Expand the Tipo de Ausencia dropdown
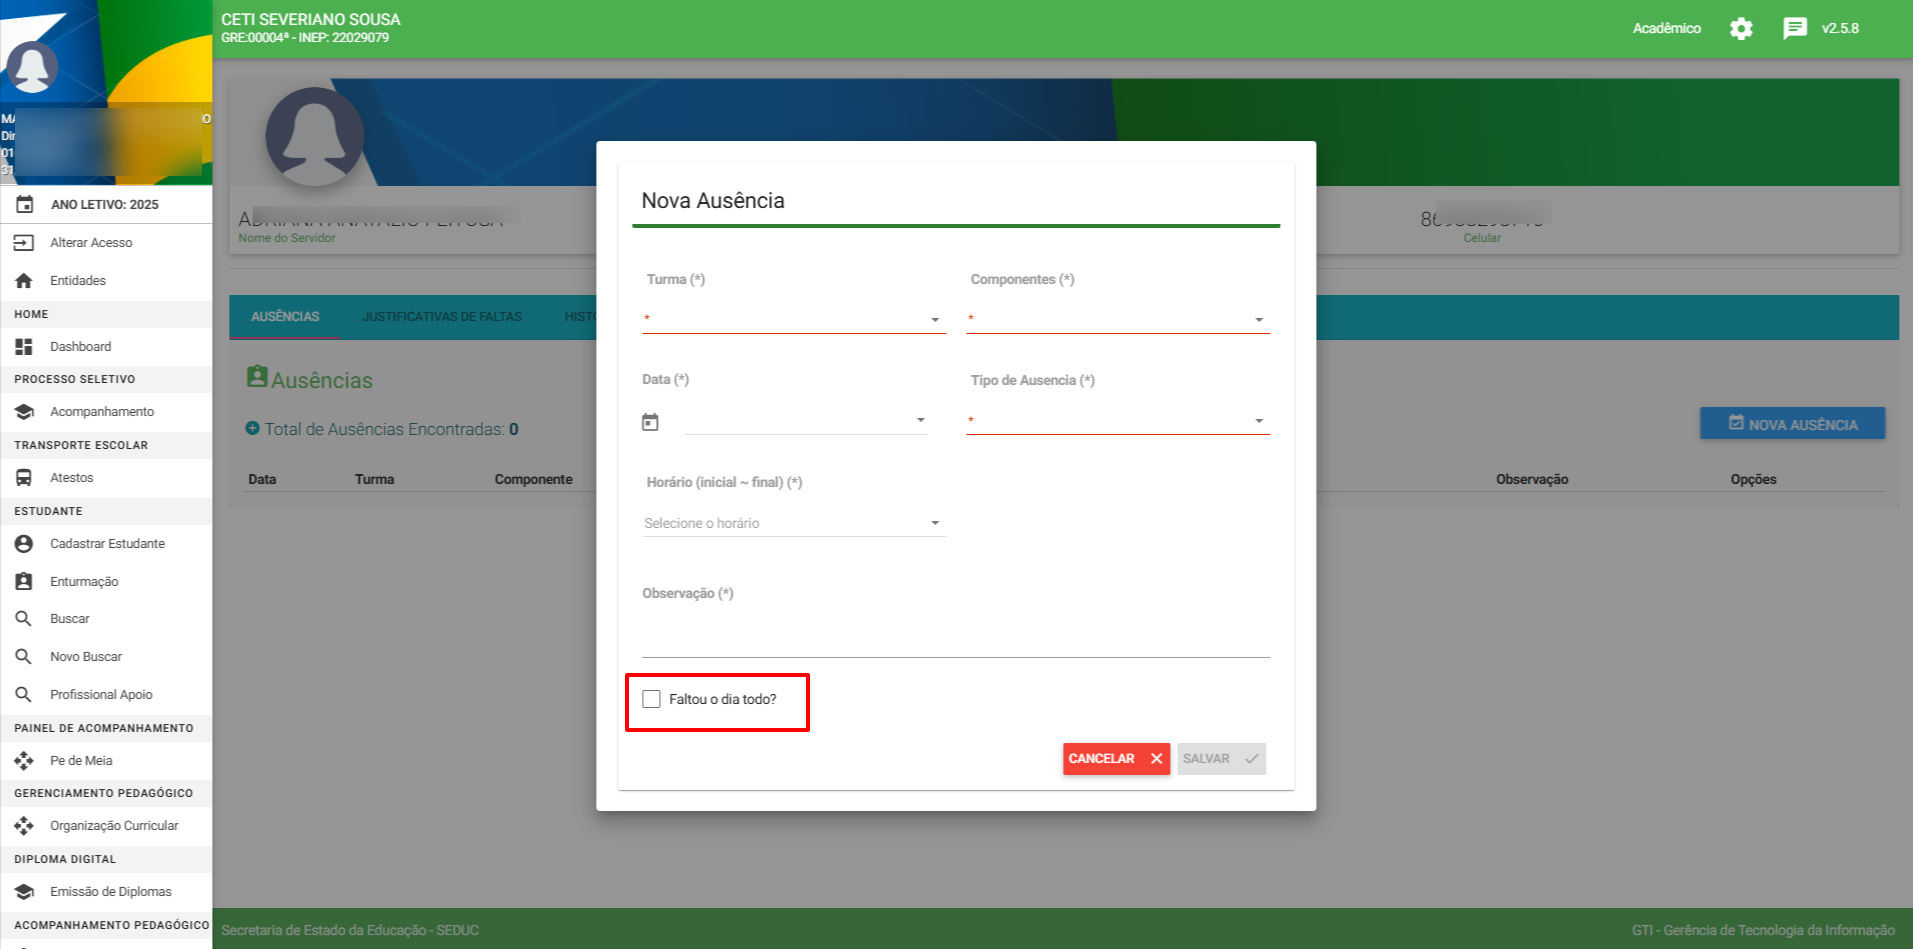Screen dimensions: 1913x949 coord(1117,421)
